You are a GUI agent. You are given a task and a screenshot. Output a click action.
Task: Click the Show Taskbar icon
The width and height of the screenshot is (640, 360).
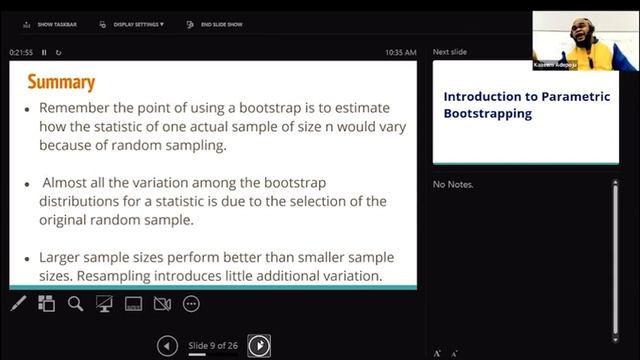[27, 24]
